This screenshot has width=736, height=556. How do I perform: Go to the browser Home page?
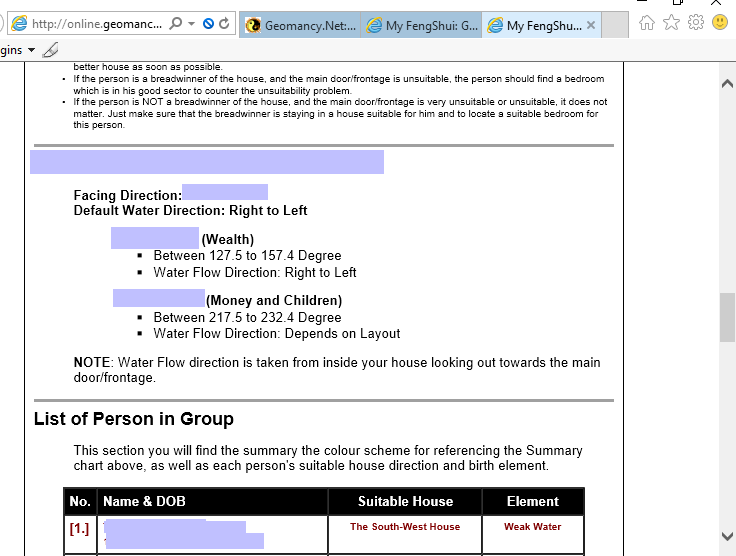pos(647,22)
